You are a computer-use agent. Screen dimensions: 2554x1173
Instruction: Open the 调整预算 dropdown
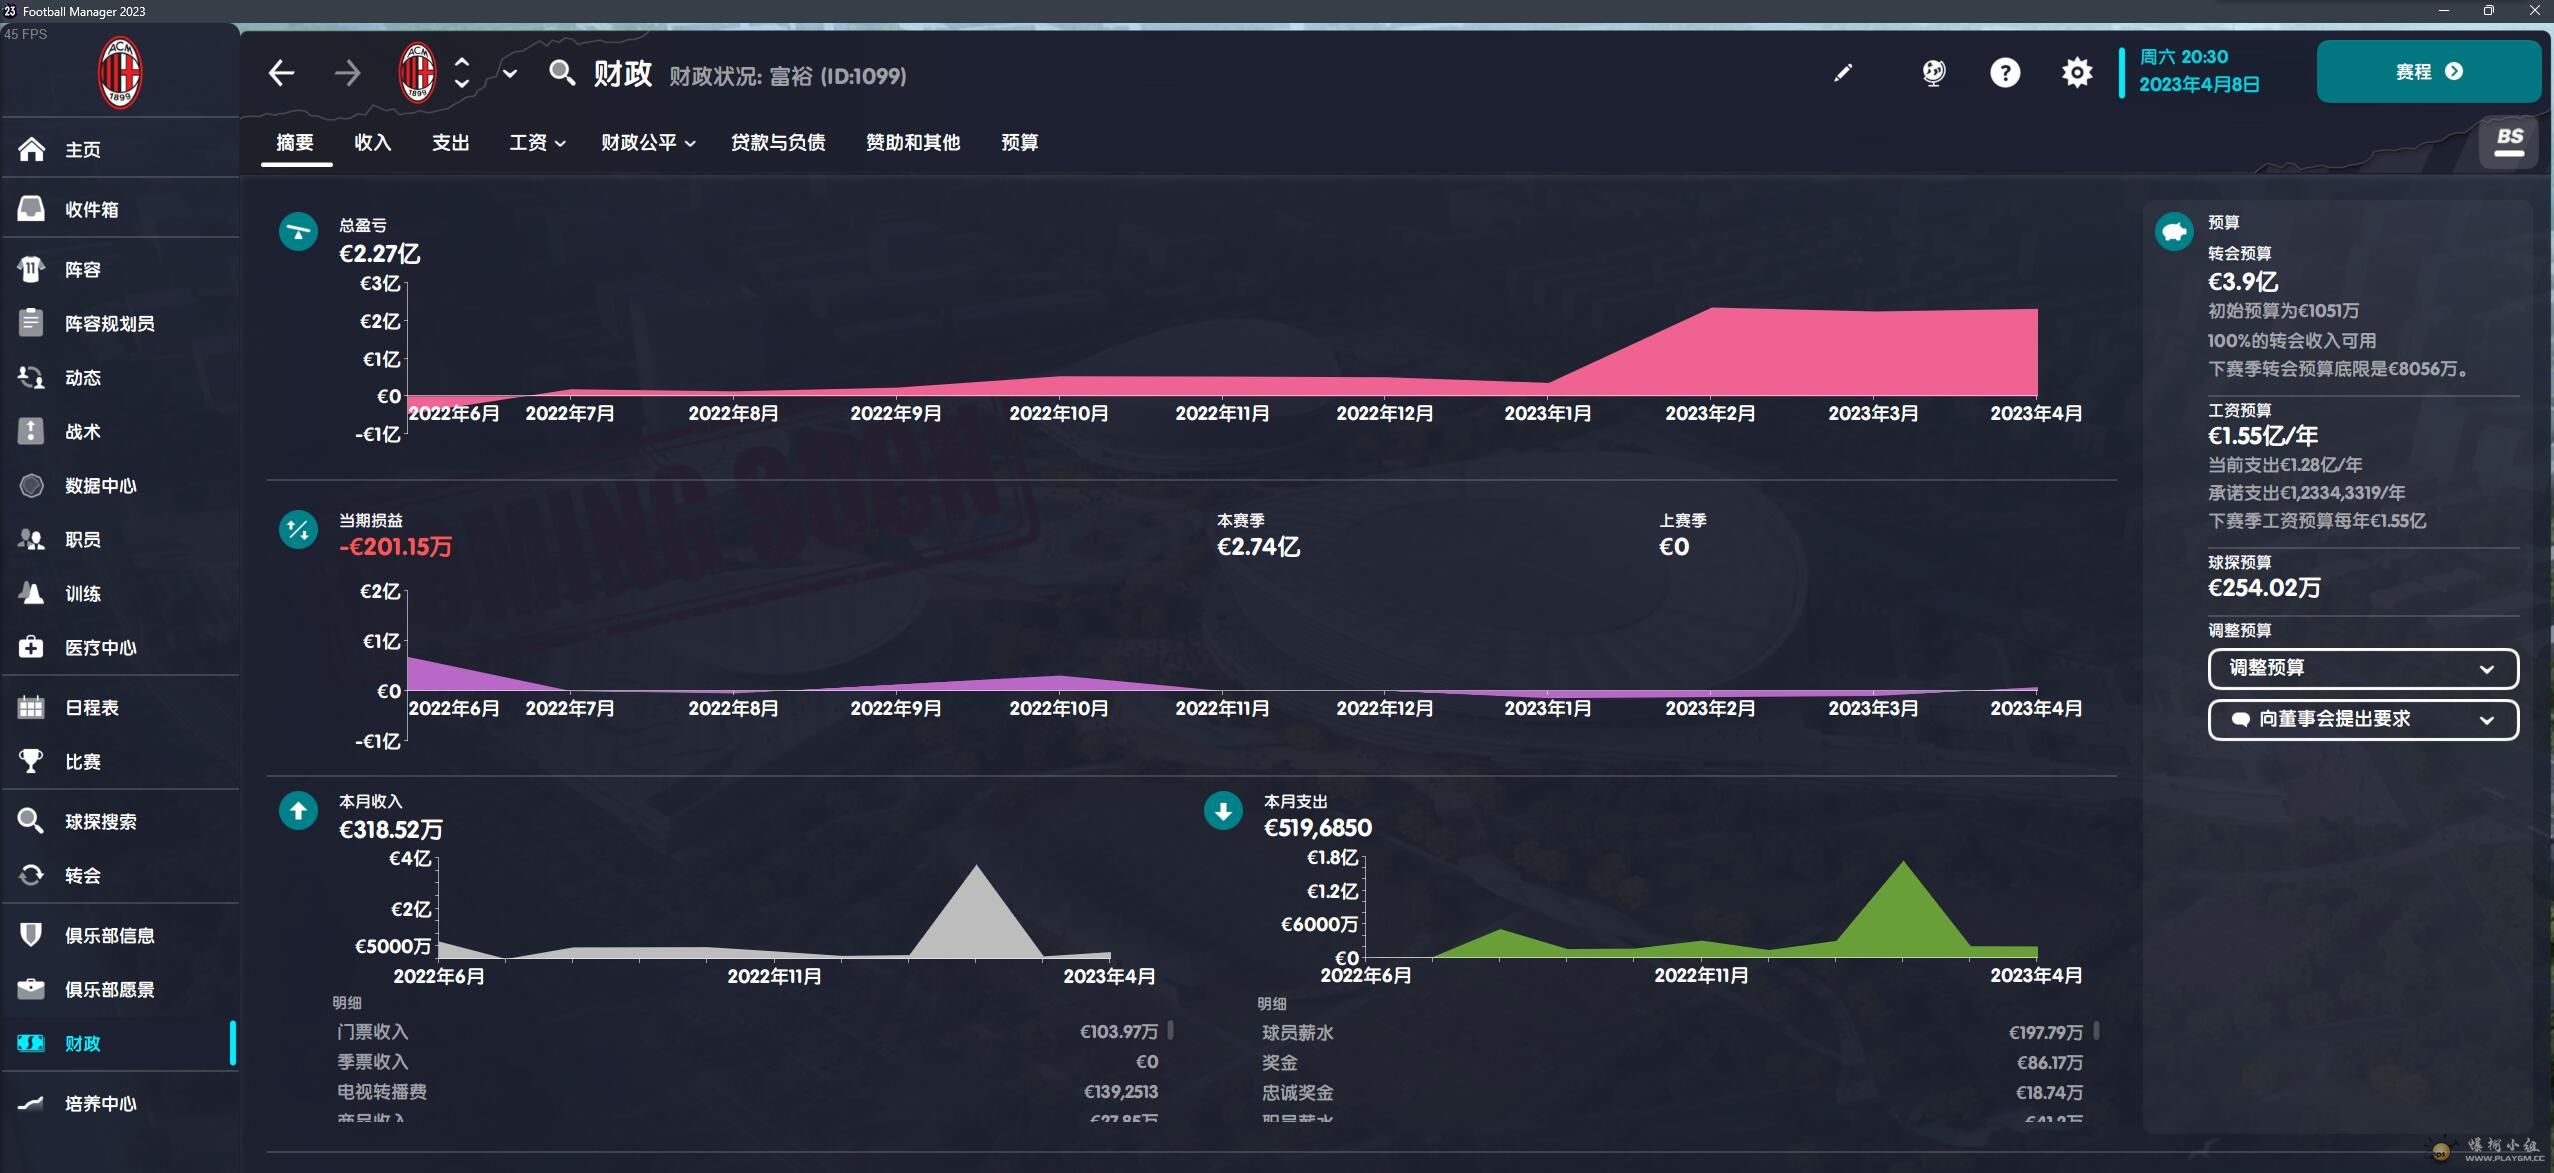(x=2362, y=668)
